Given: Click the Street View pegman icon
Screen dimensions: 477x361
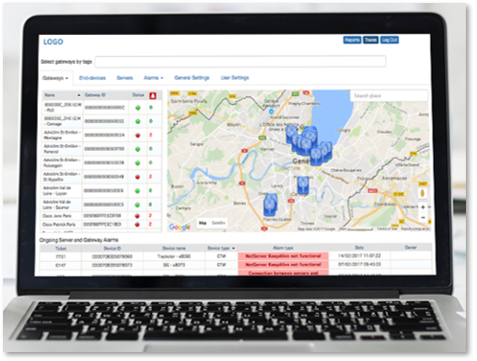Looking at the screenshot, I should pos(423,193).
